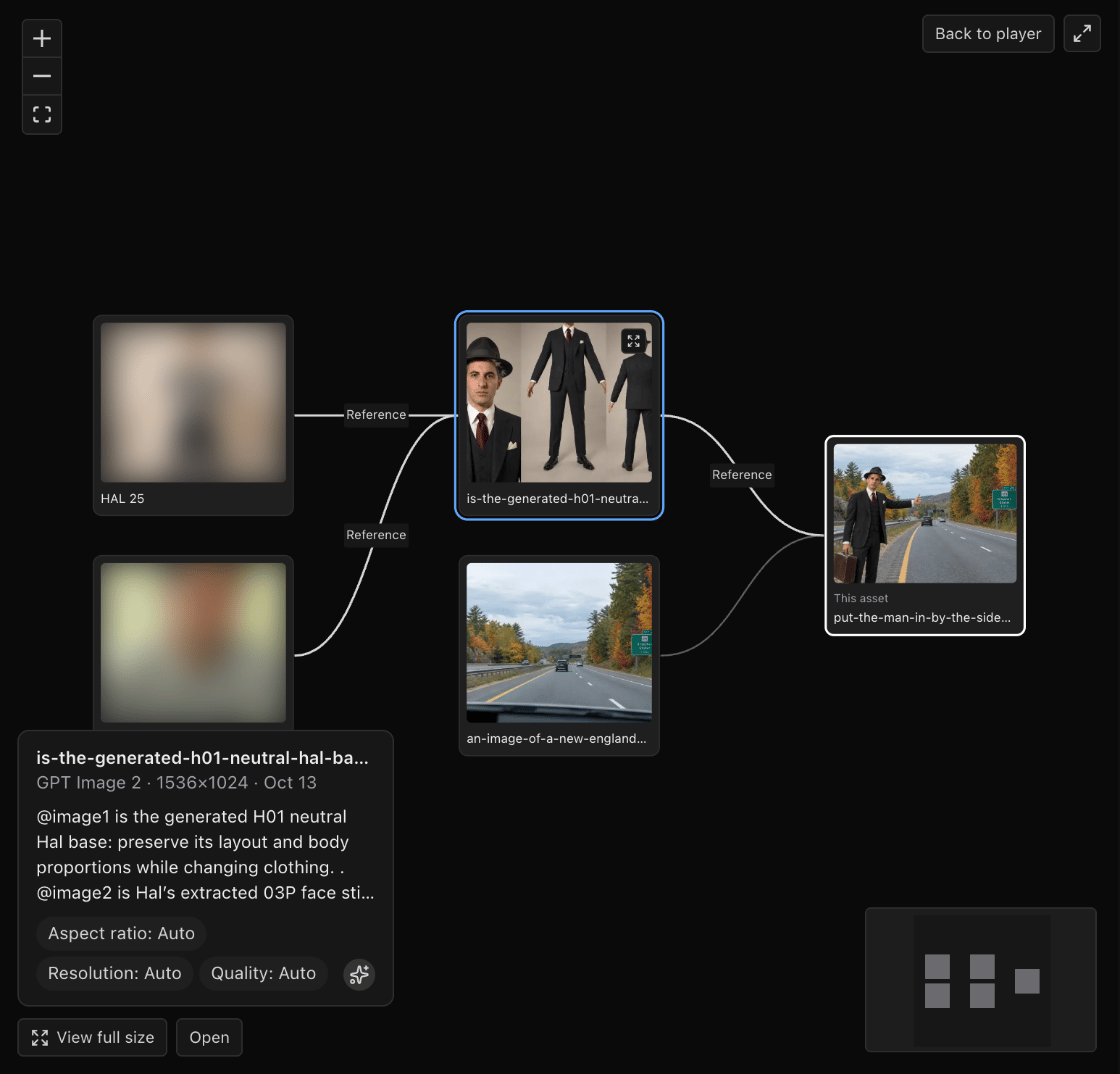Select the put-the-man-in-by-the-side asset node
The height and width of the screenshot is (1074, 1120).
(925, 535)
